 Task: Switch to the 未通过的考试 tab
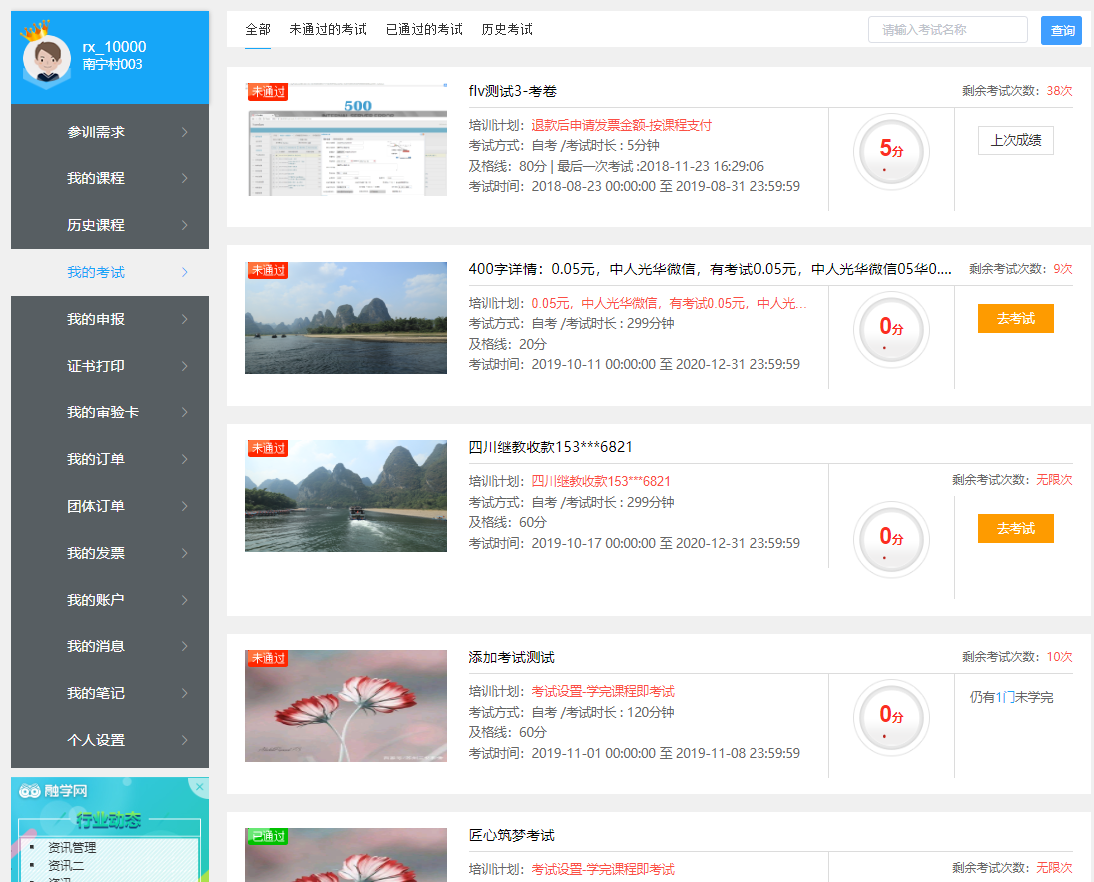tap(328, 29)
